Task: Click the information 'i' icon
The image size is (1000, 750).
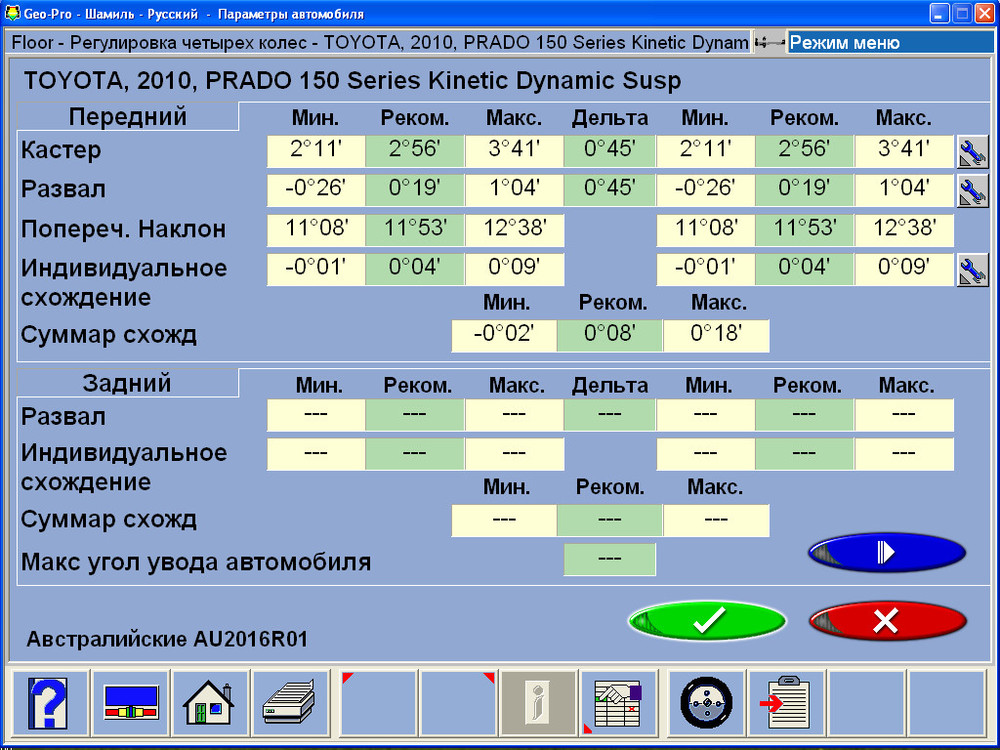Action: [x=539, y=703]
